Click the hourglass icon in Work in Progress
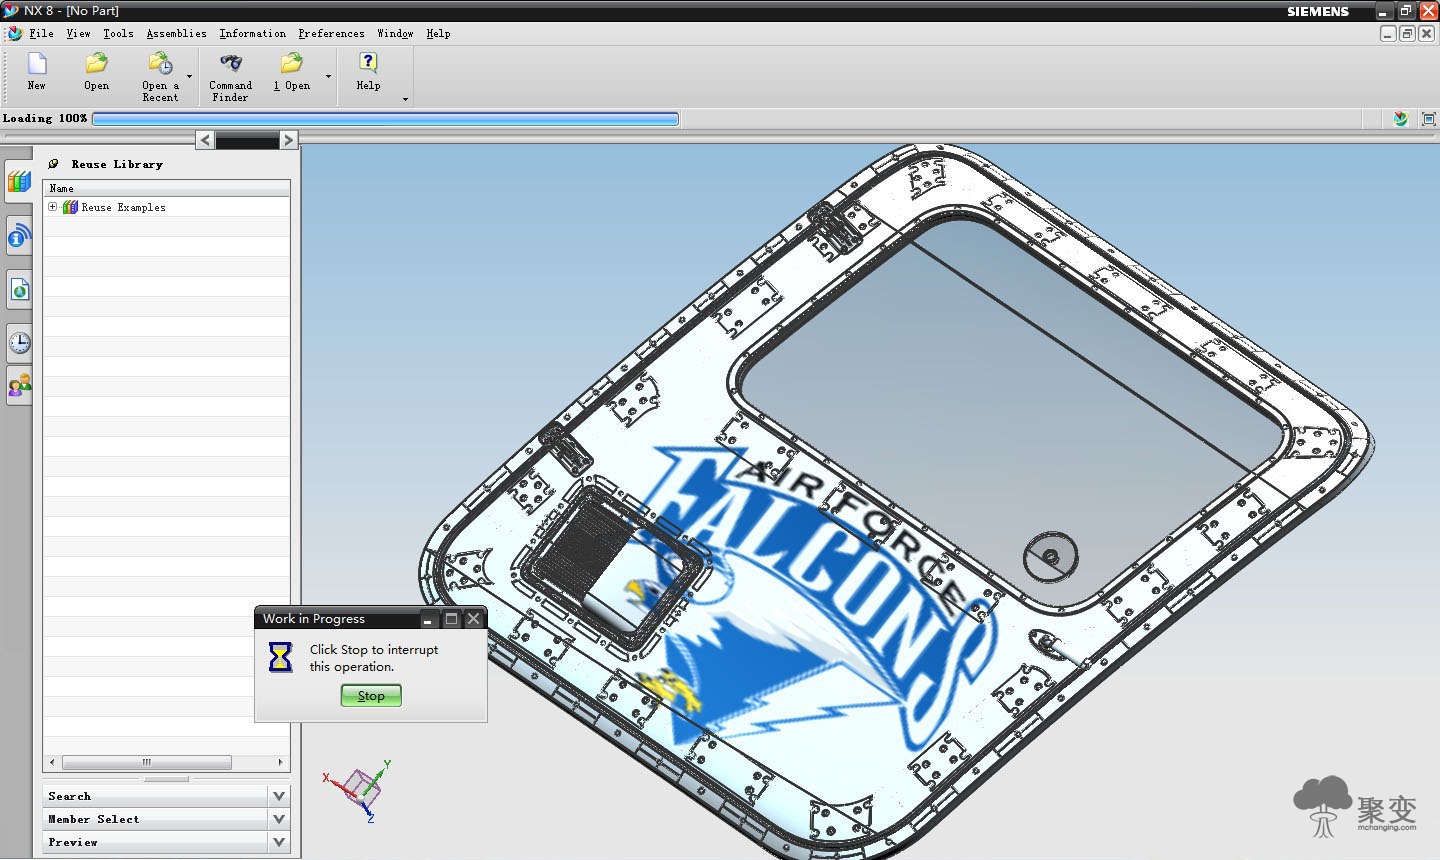 tap(281, 657)
